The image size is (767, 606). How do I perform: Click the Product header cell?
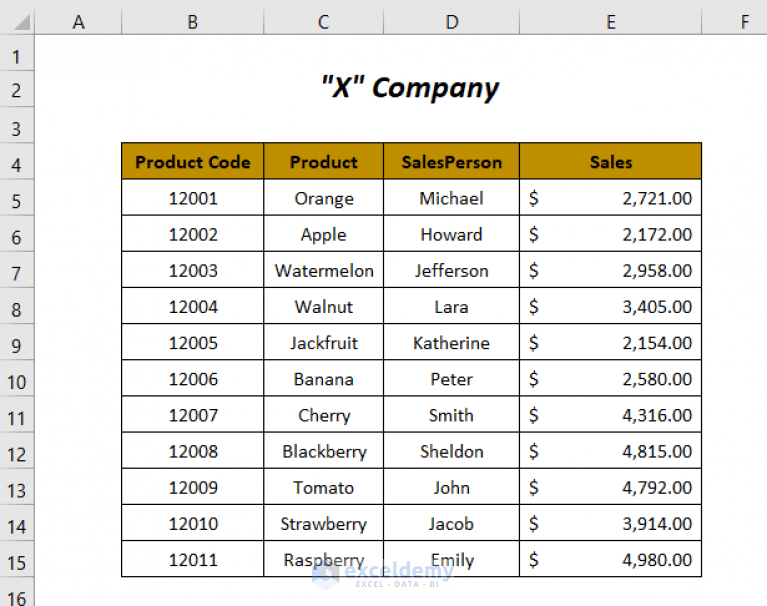click(323, 161)
